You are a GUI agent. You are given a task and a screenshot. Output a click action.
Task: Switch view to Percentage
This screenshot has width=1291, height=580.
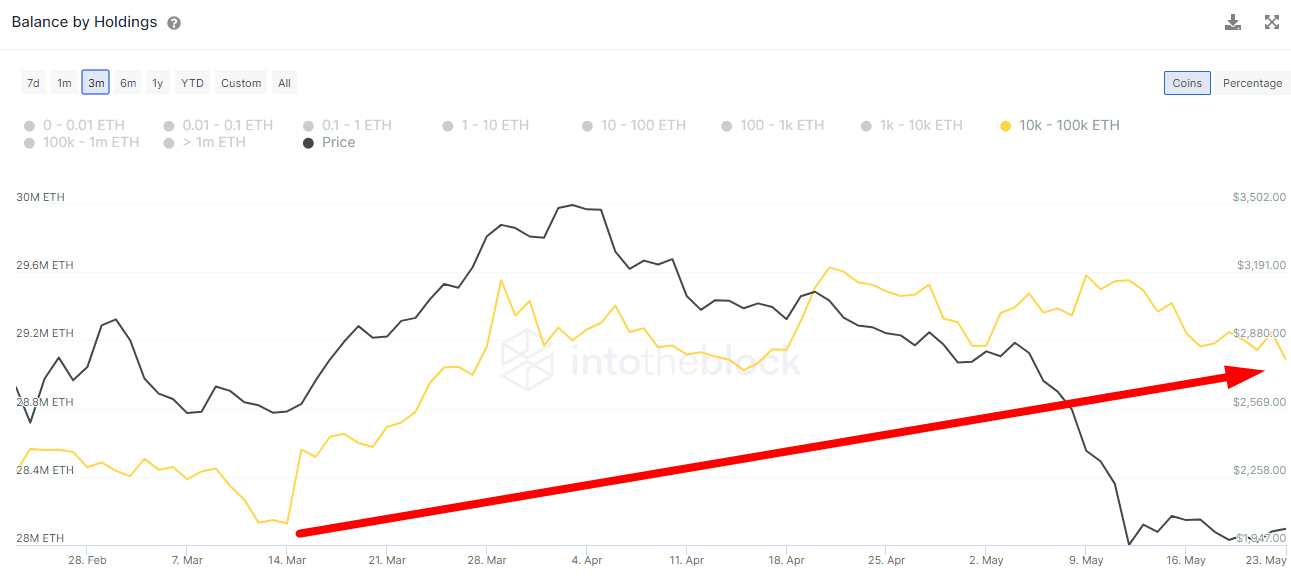[1252, 83]
